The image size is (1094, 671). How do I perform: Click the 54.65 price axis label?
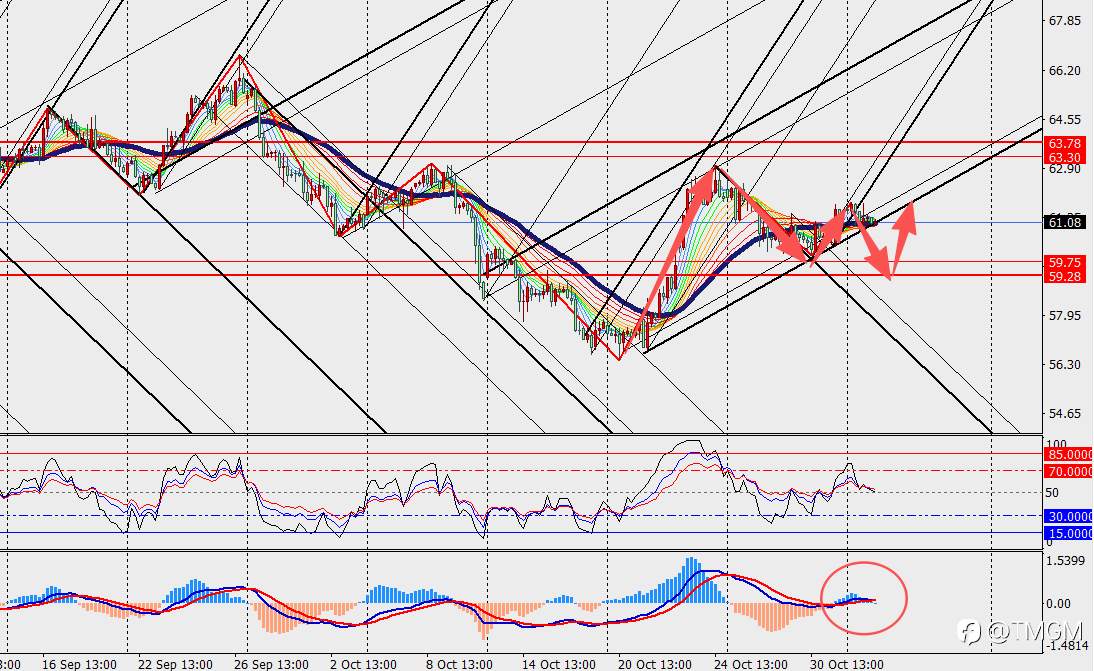pos(1065,414)
